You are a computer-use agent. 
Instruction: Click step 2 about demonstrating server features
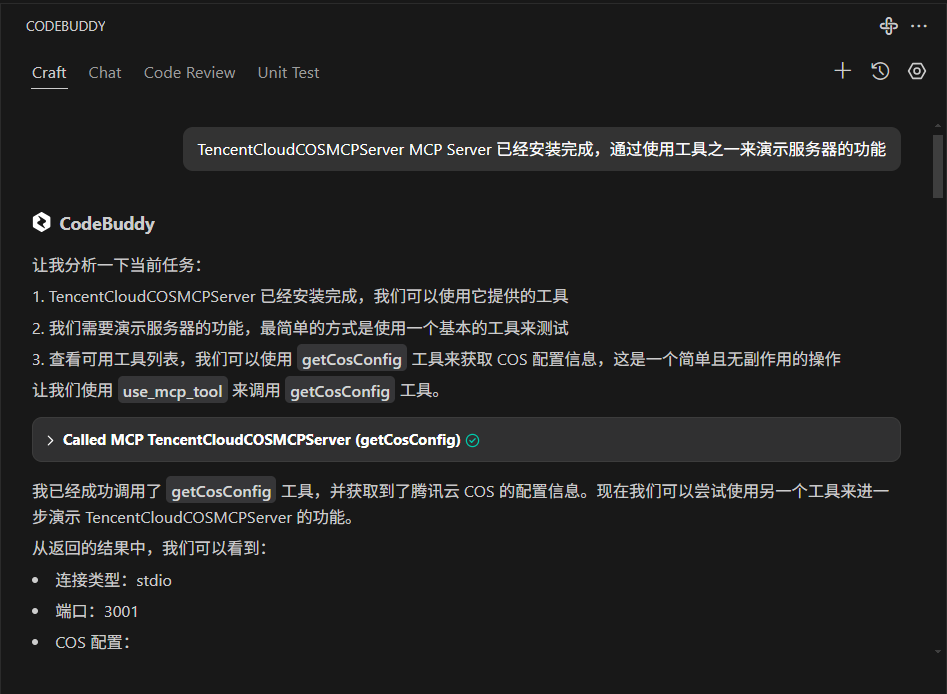300,328
